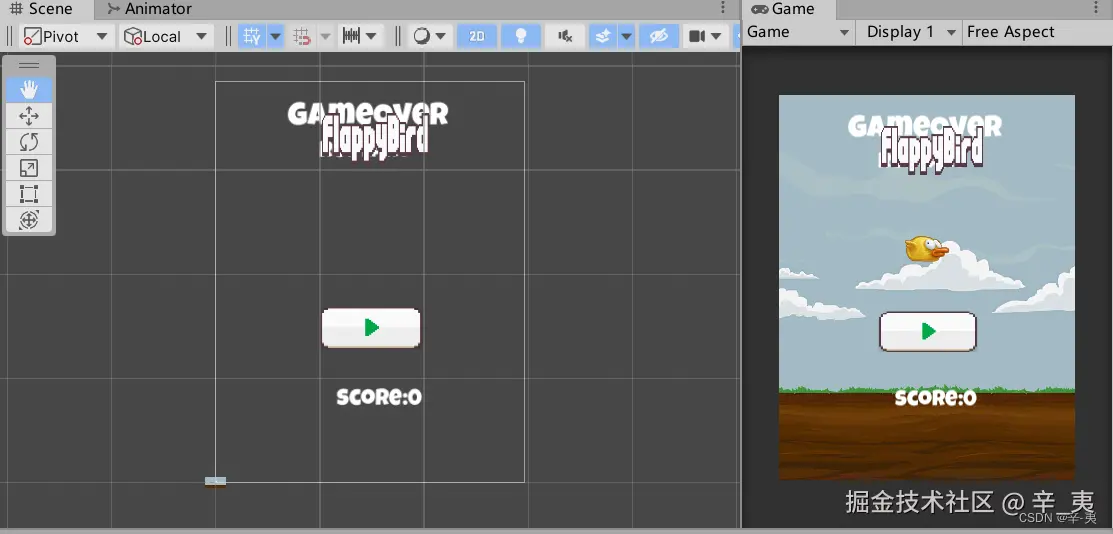Select small camera object at canvas corner

pyautogui.click(x=216, y=481)
